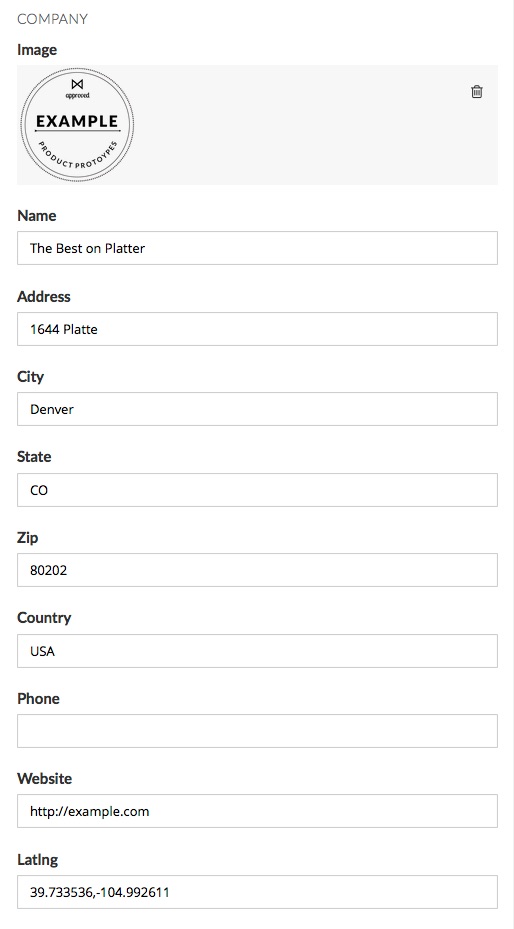Click the City label text
The width and height of the screenshot is (514, 929).
click(30, 377)
